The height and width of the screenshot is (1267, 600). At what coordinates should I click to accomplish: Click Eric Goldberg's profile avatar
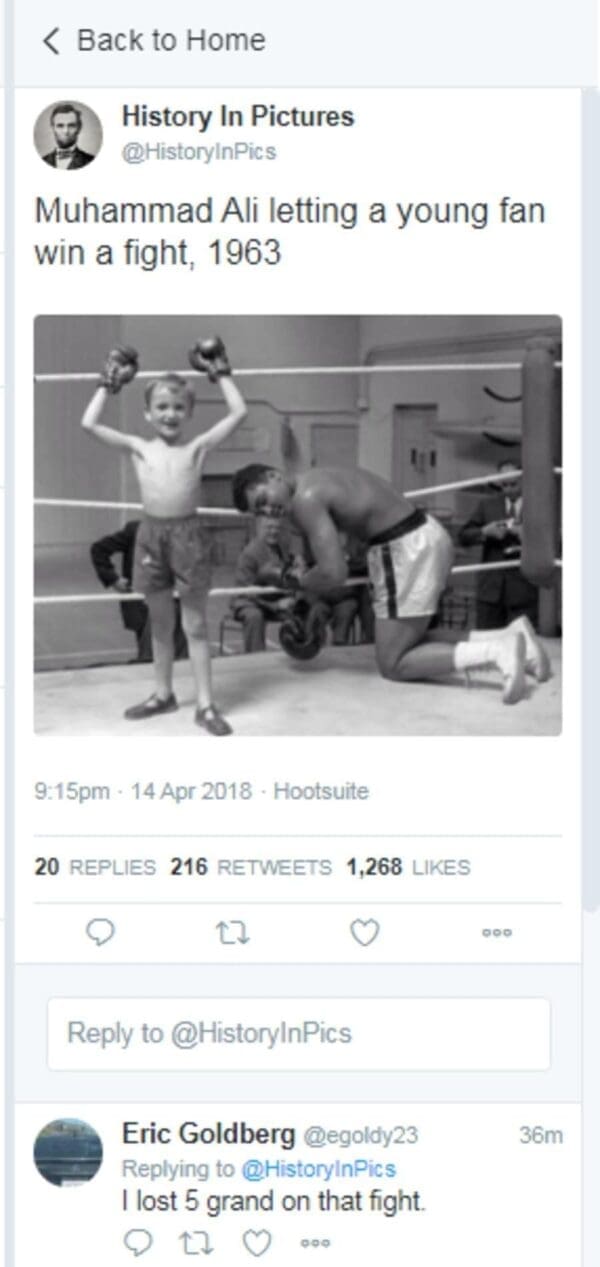click(x=68, y=1152)
